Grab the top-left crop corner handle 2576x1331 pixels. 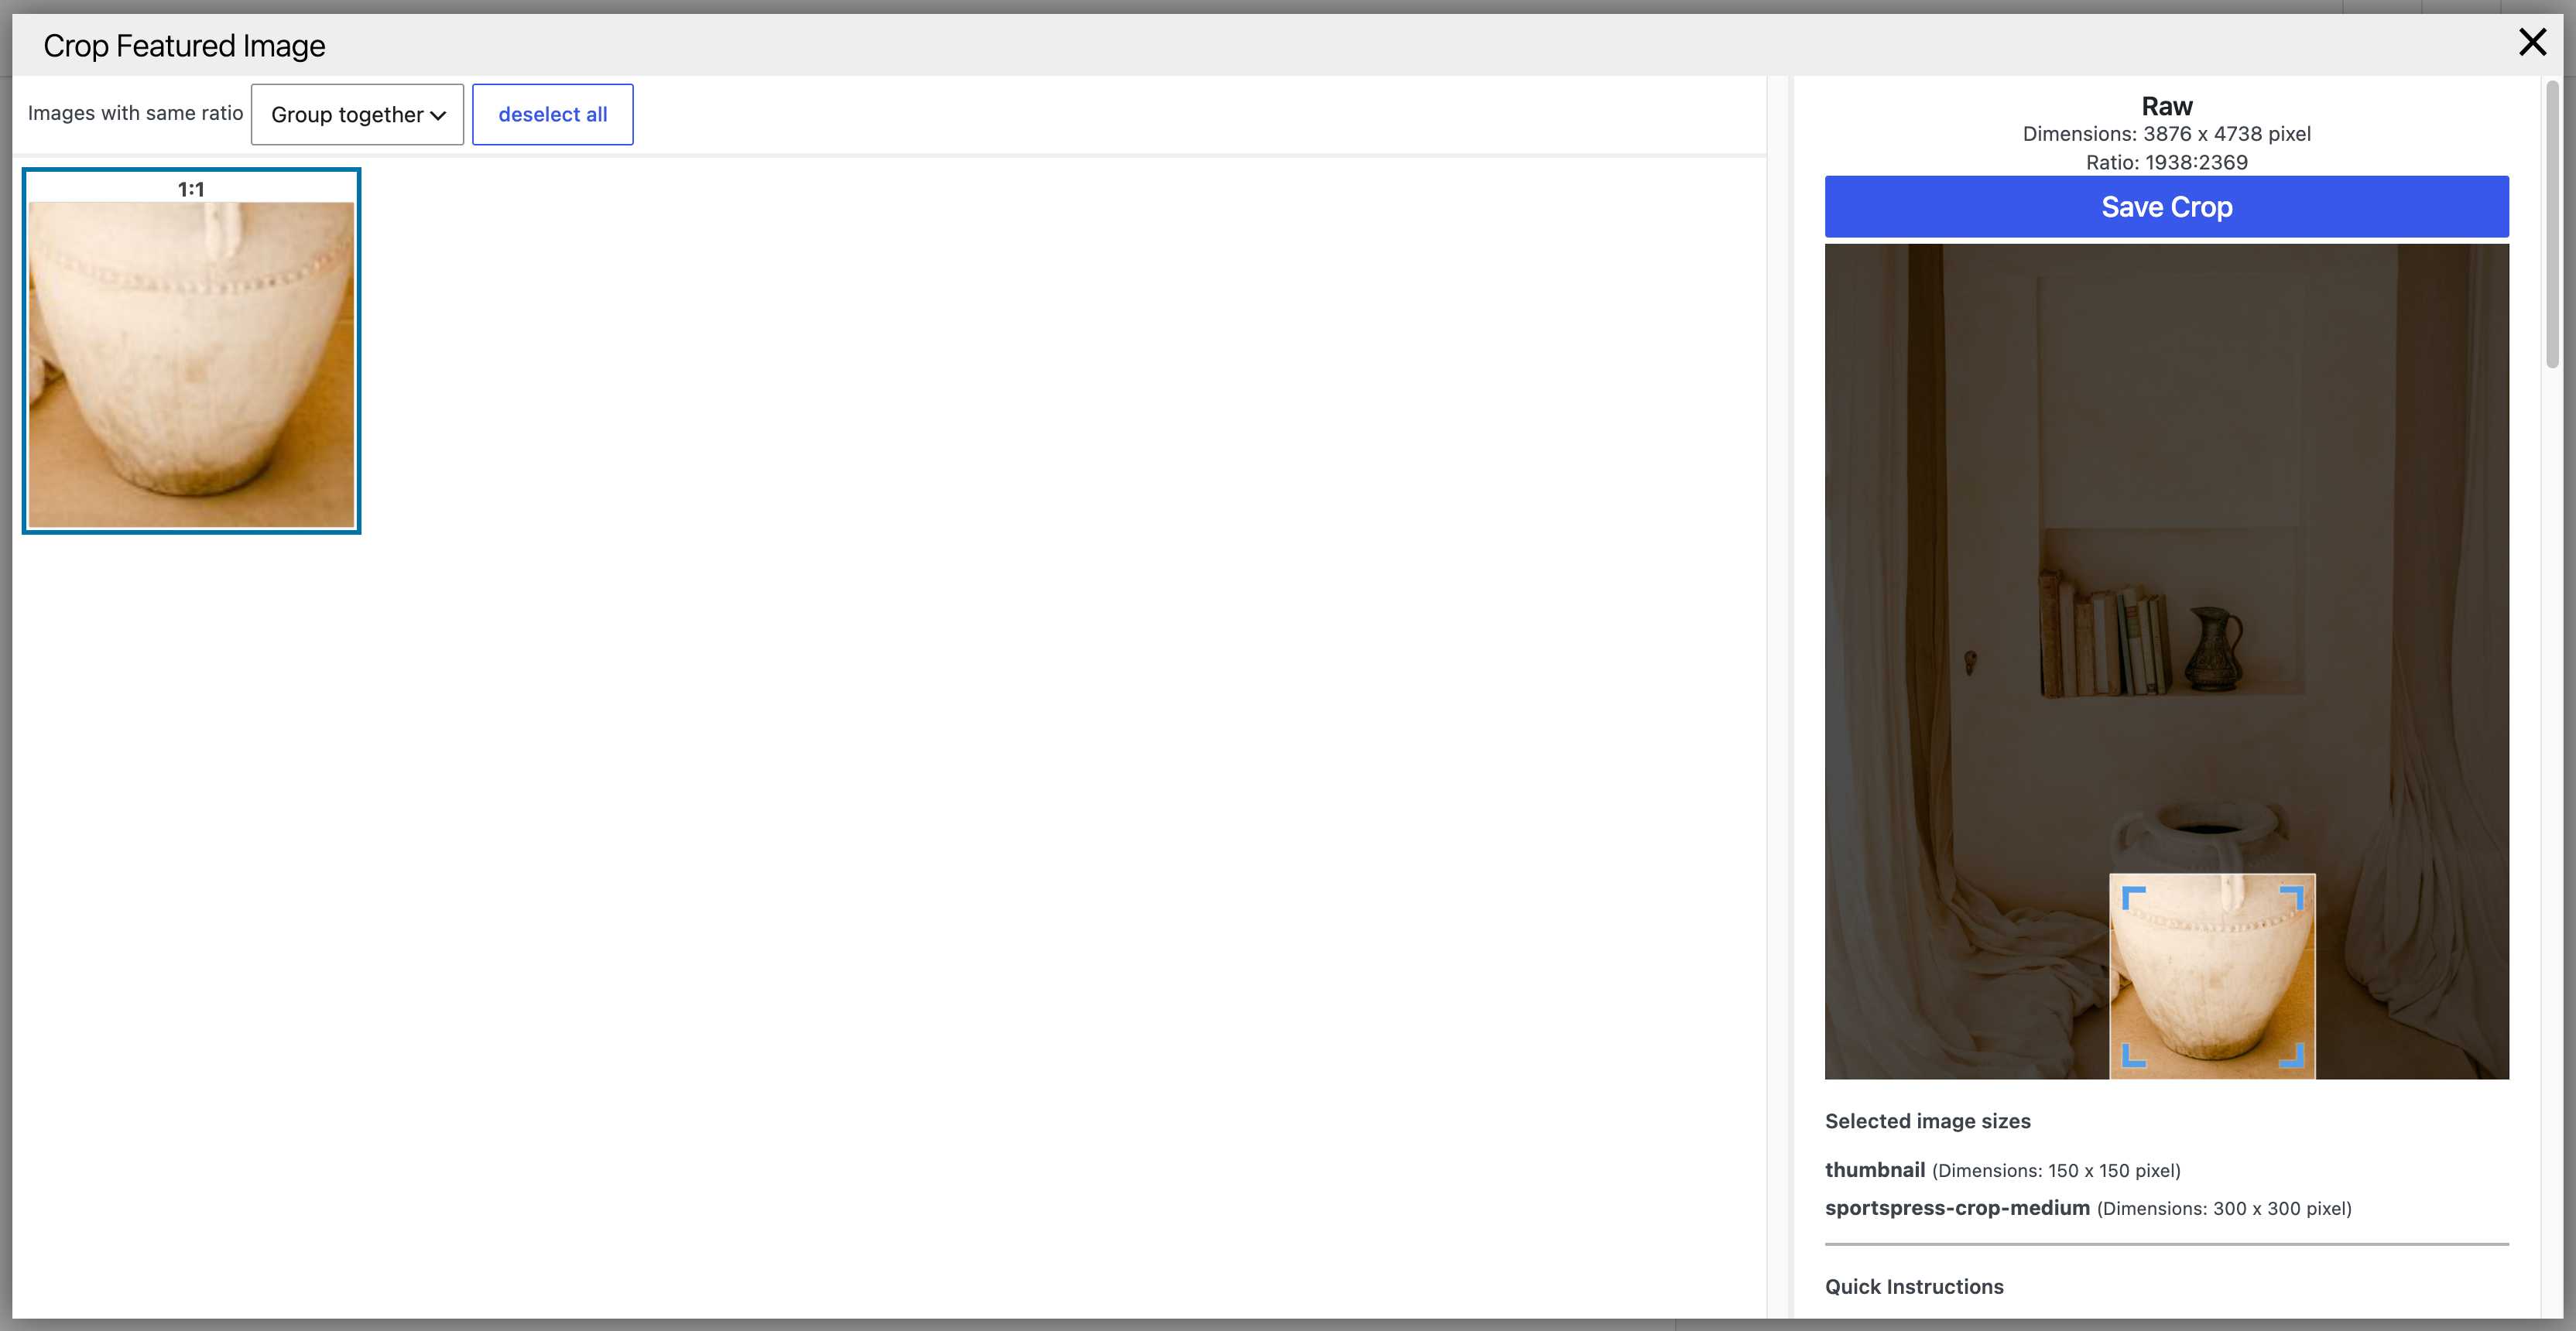(2134, 898)
